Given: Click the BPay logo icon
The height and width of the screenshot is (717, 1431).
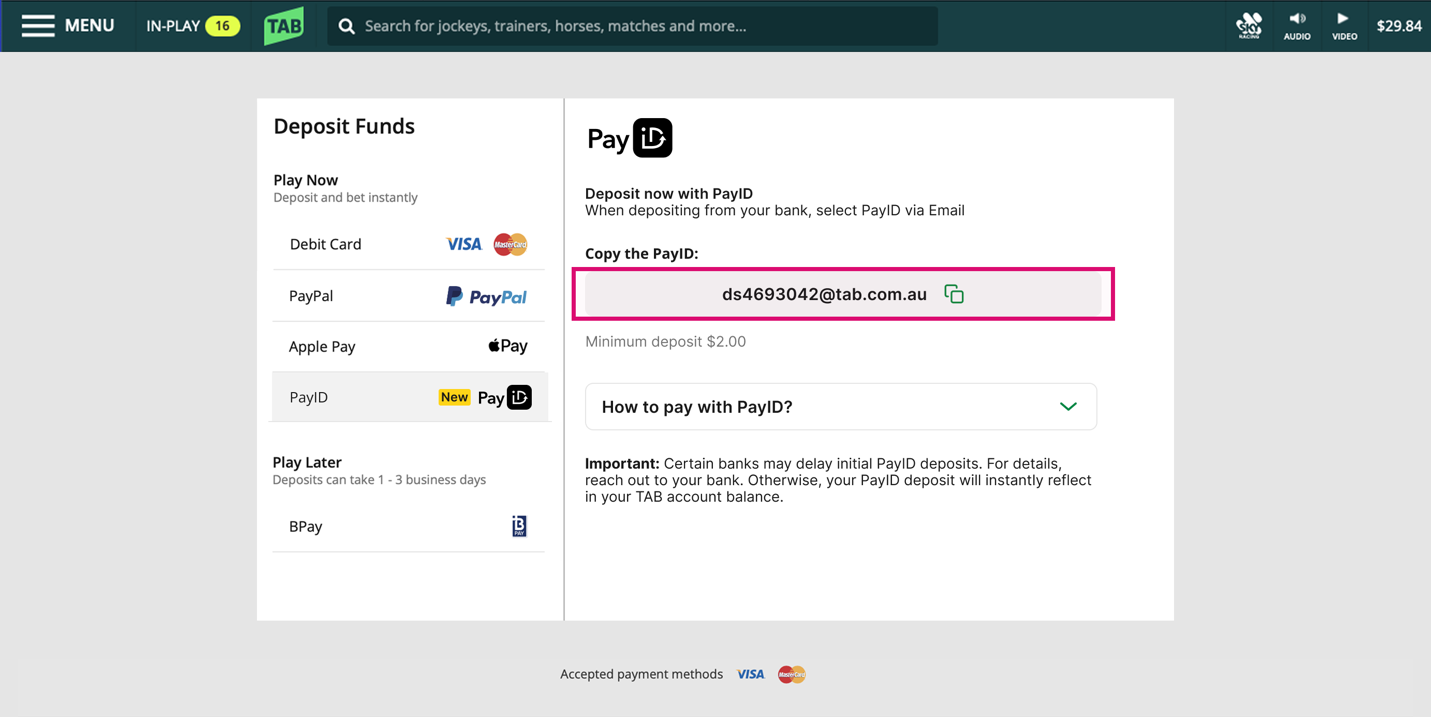Looking at the screenshot, I should [519, 526].
